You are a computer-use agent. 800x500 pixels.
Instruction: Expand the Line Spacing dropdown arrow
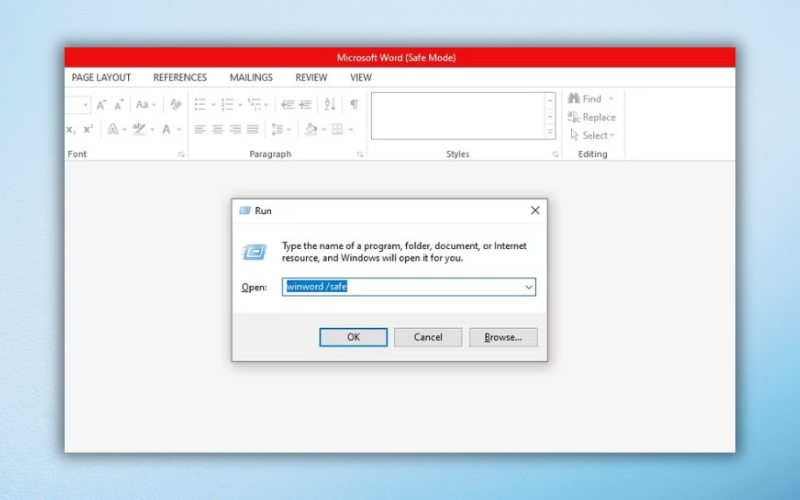click(x=289, y=130)
